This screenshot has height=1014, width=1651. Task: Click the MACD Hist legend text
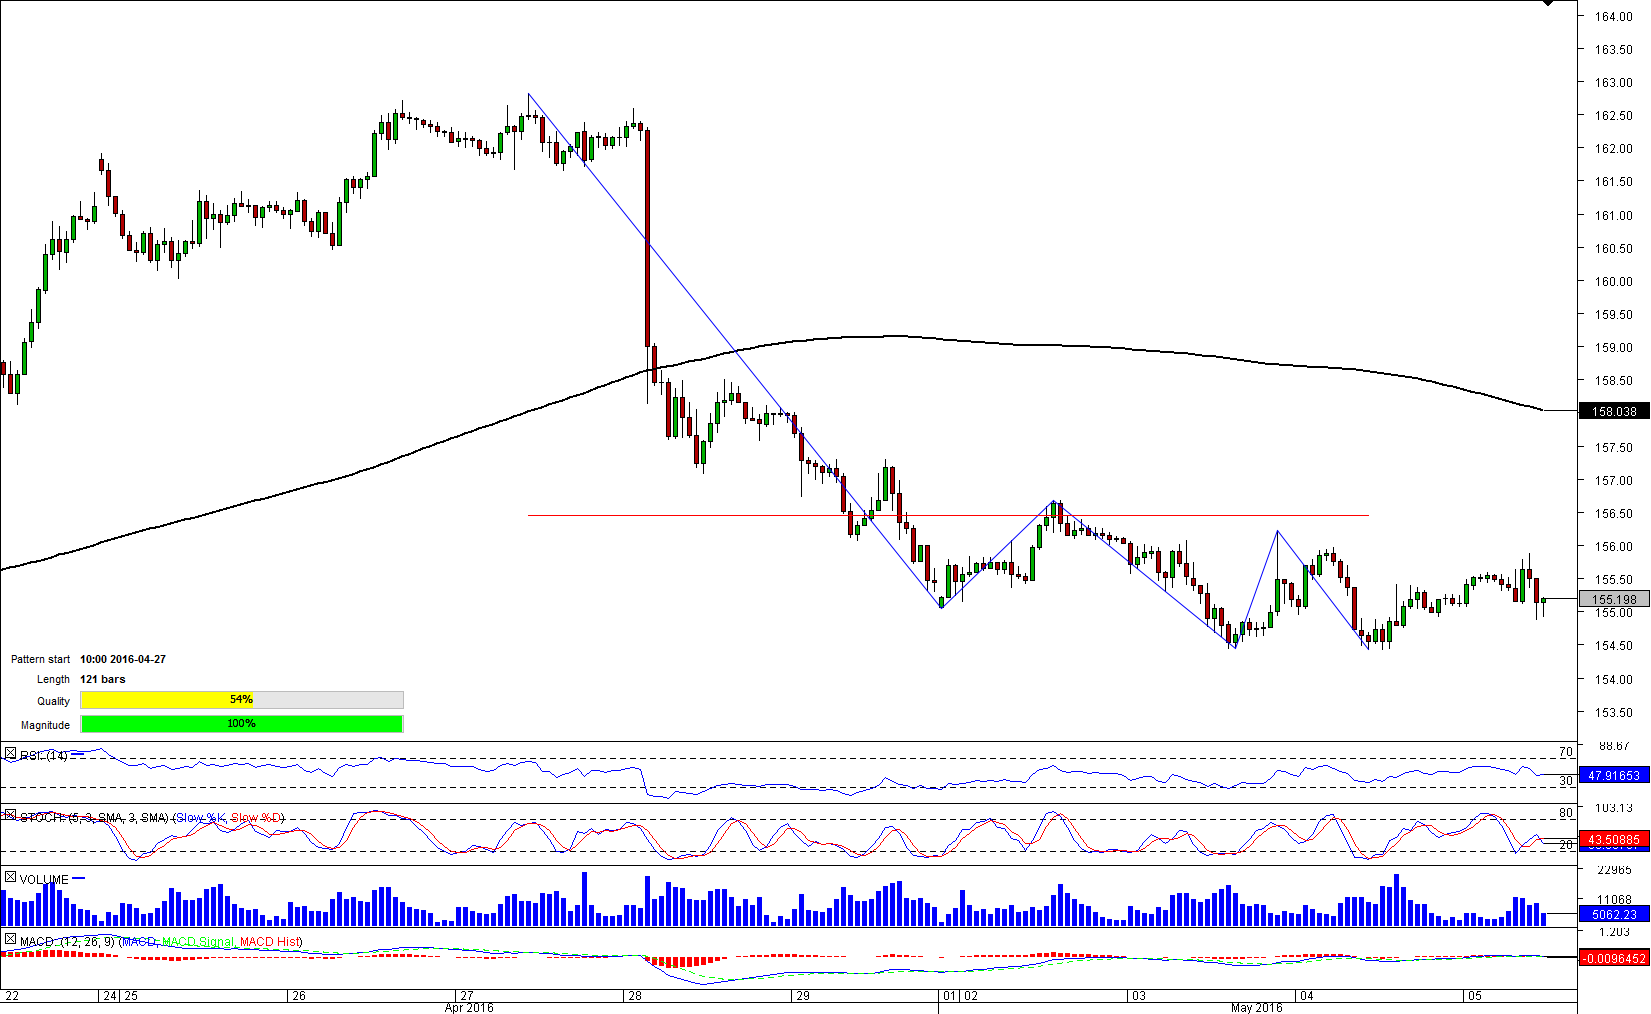point(270,942)
